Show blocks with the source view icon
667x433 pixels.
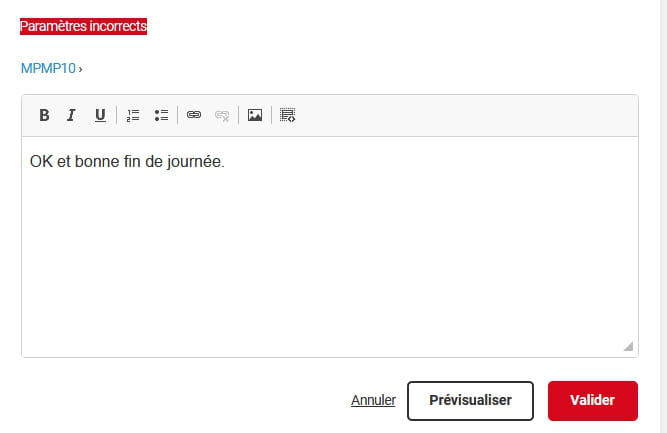[x=288, y=115]
